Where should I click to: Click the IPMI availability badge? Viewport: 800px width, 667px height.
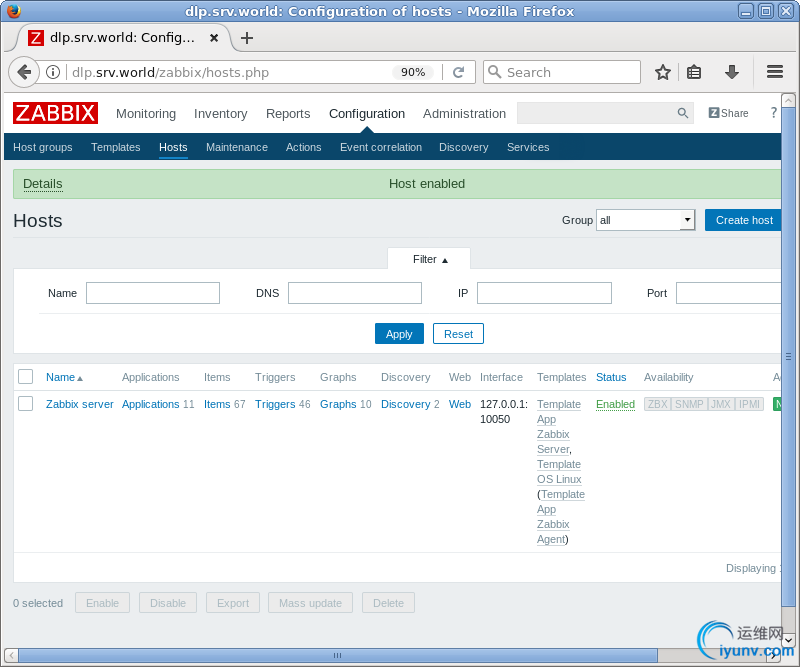(x=749, y=404)
